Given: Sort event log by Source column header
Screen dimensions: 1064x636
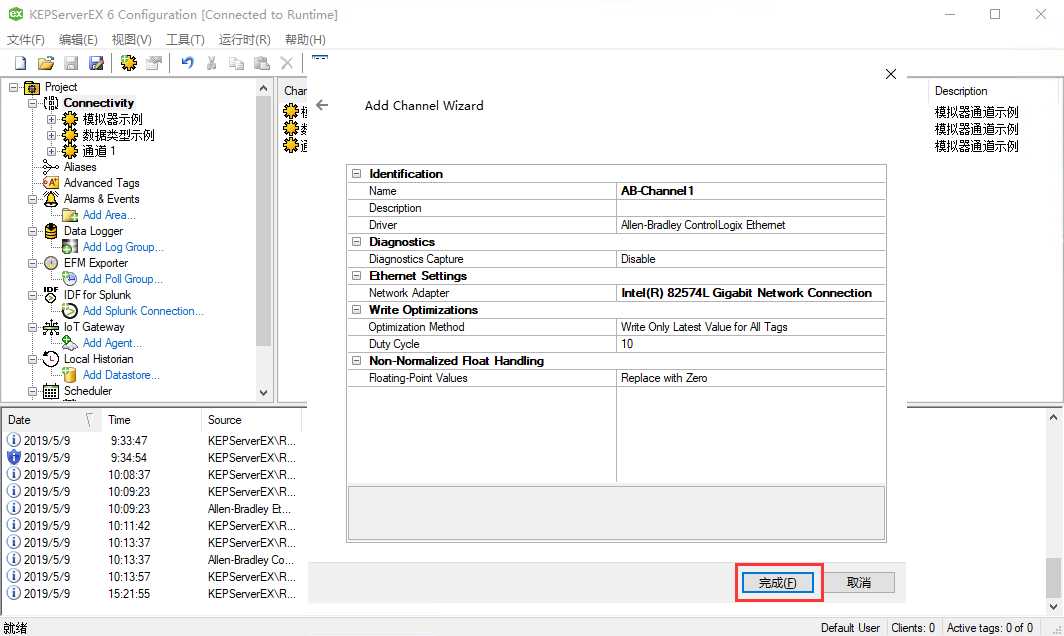Looking at the screenshot, I should click(x=251, y=420).
